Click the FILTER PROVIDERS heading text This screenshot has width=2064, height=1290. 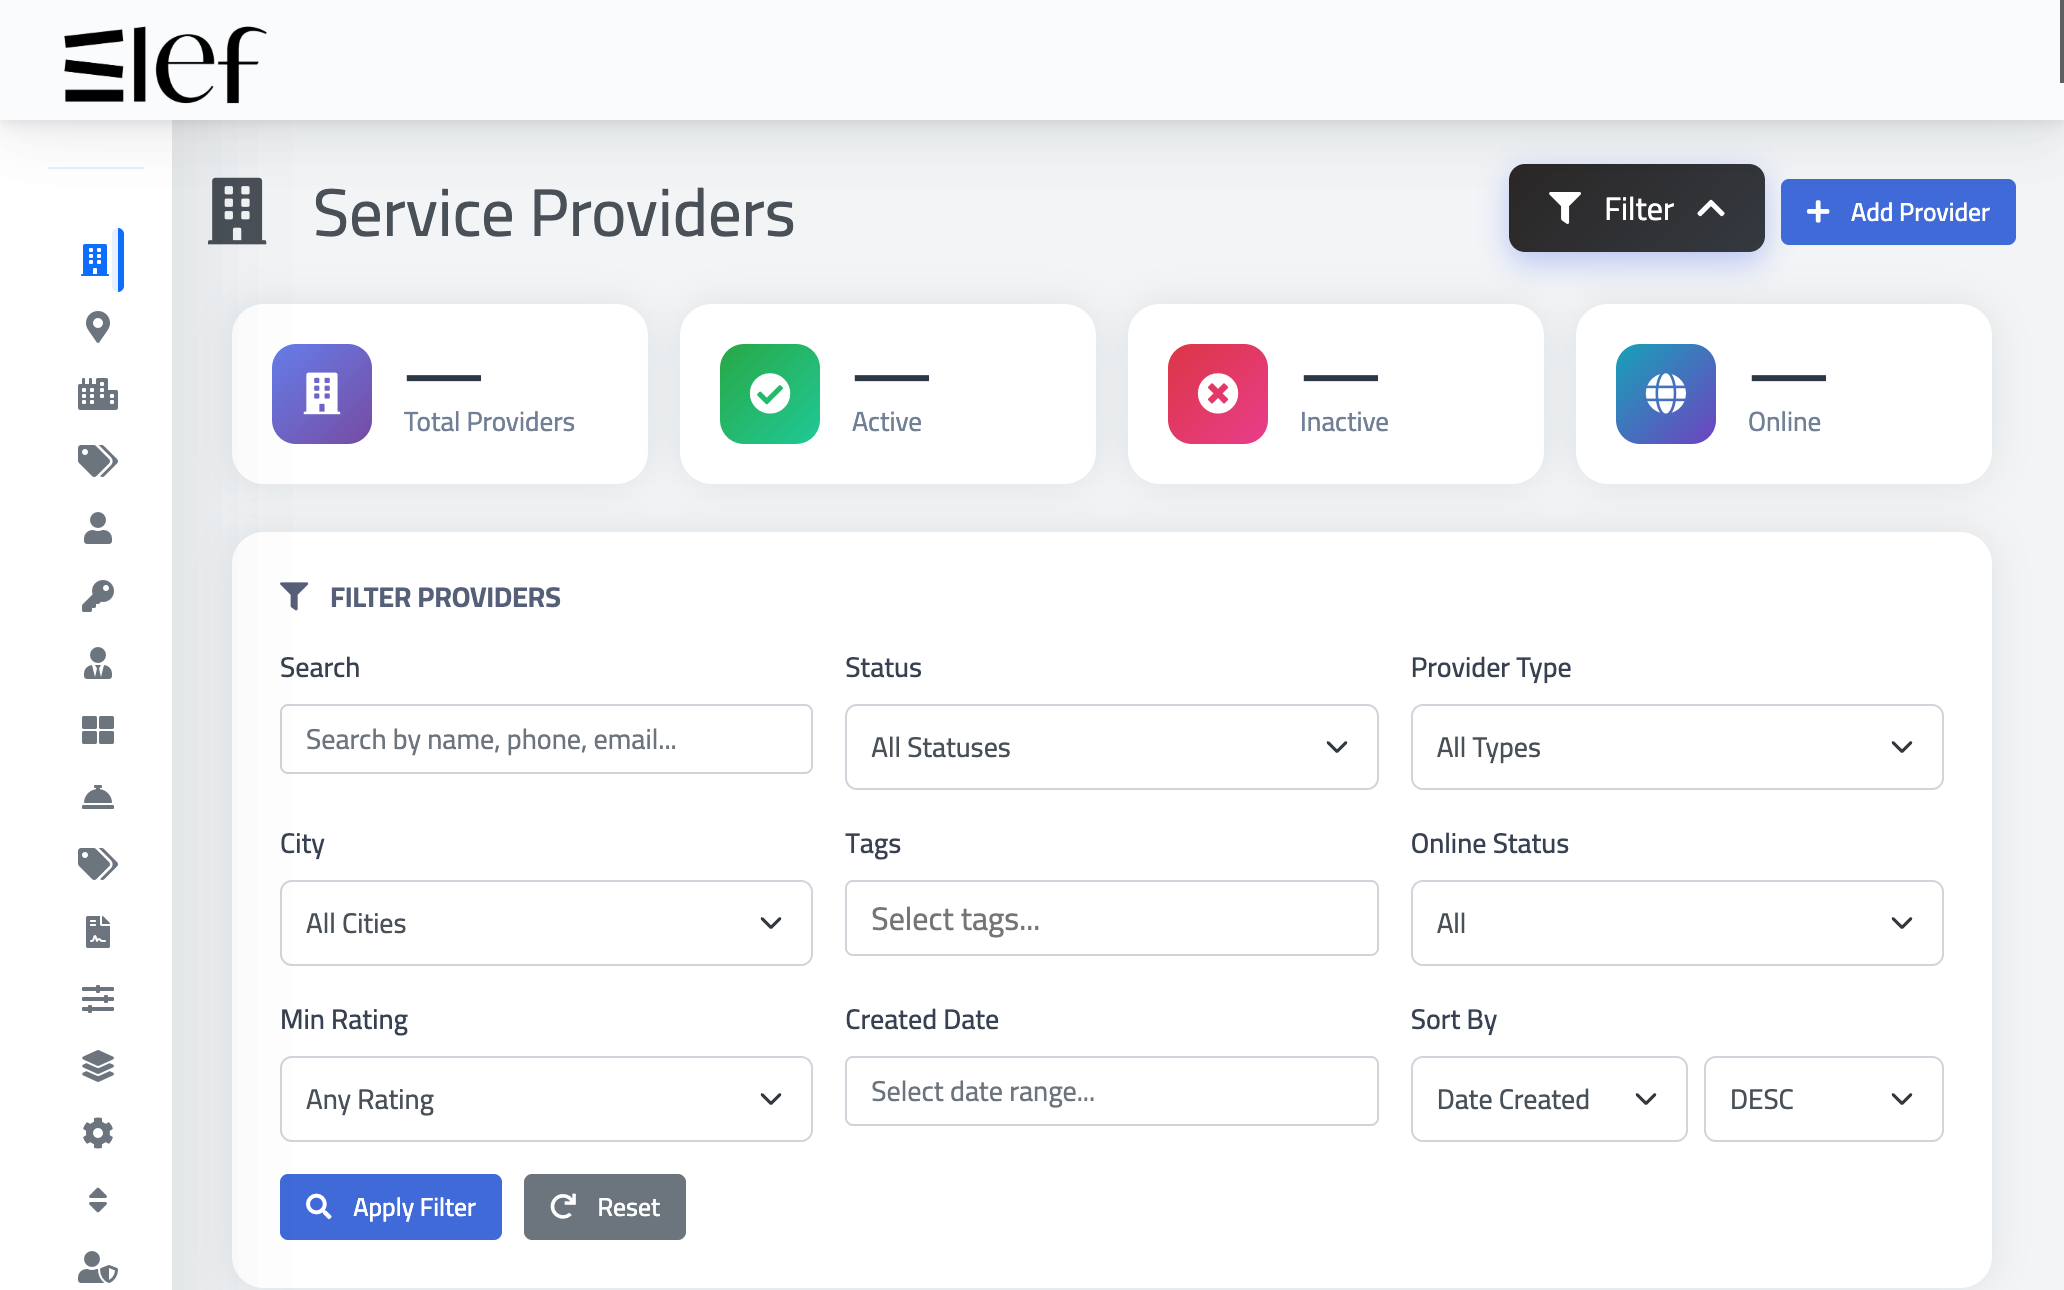pyautogui.click(x=445, y=597)
